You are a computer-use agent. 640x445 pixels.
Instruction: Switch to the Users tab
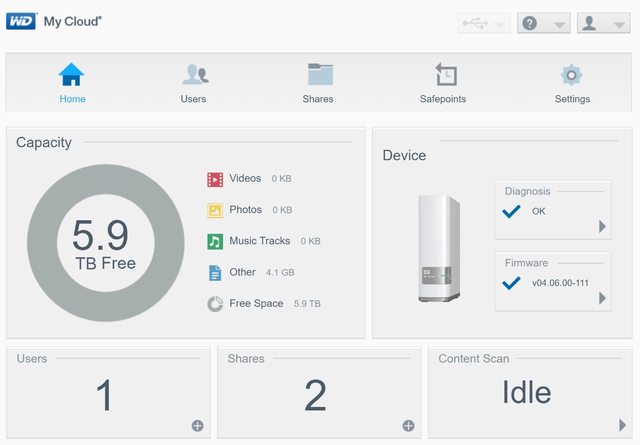coord(193,82)
